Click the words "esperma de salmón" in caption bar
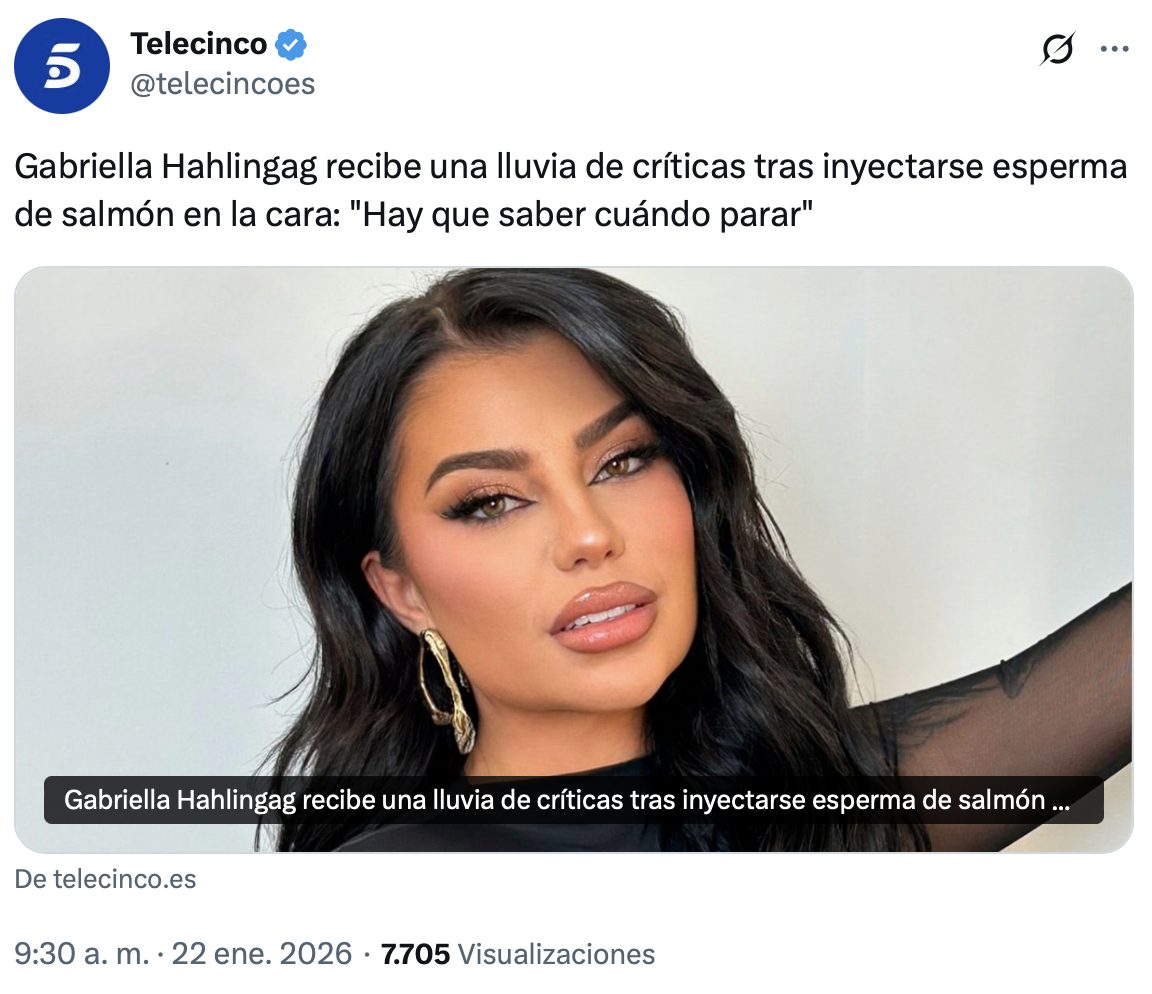 pyautogui.click(x=928, y=800)
